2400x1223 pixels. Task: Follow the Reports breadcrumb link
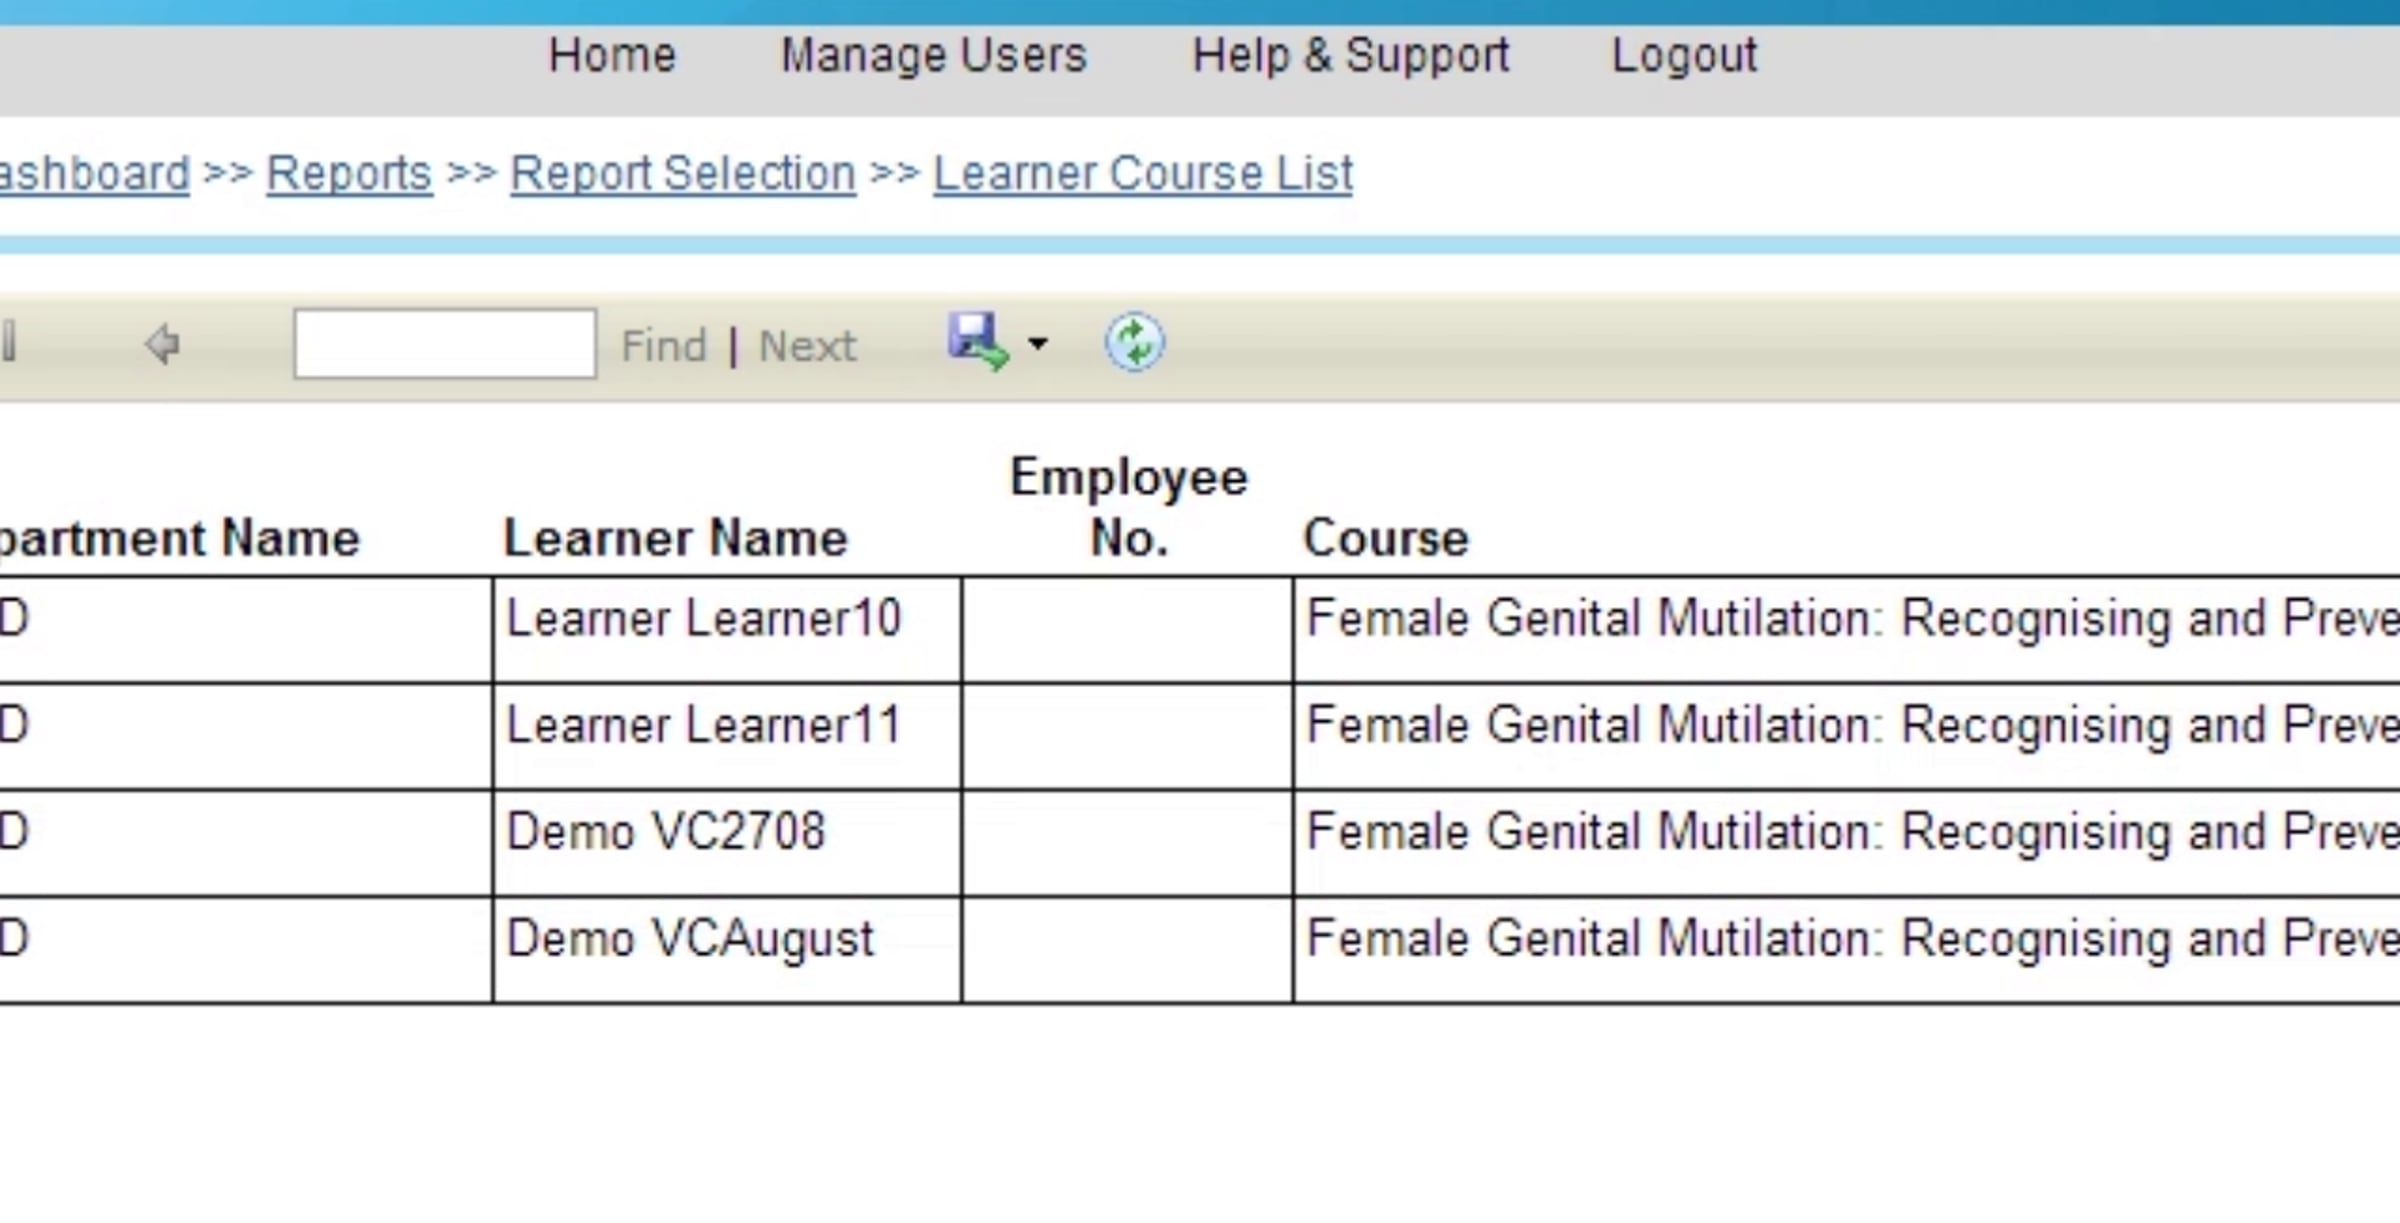tap(349, 174)
